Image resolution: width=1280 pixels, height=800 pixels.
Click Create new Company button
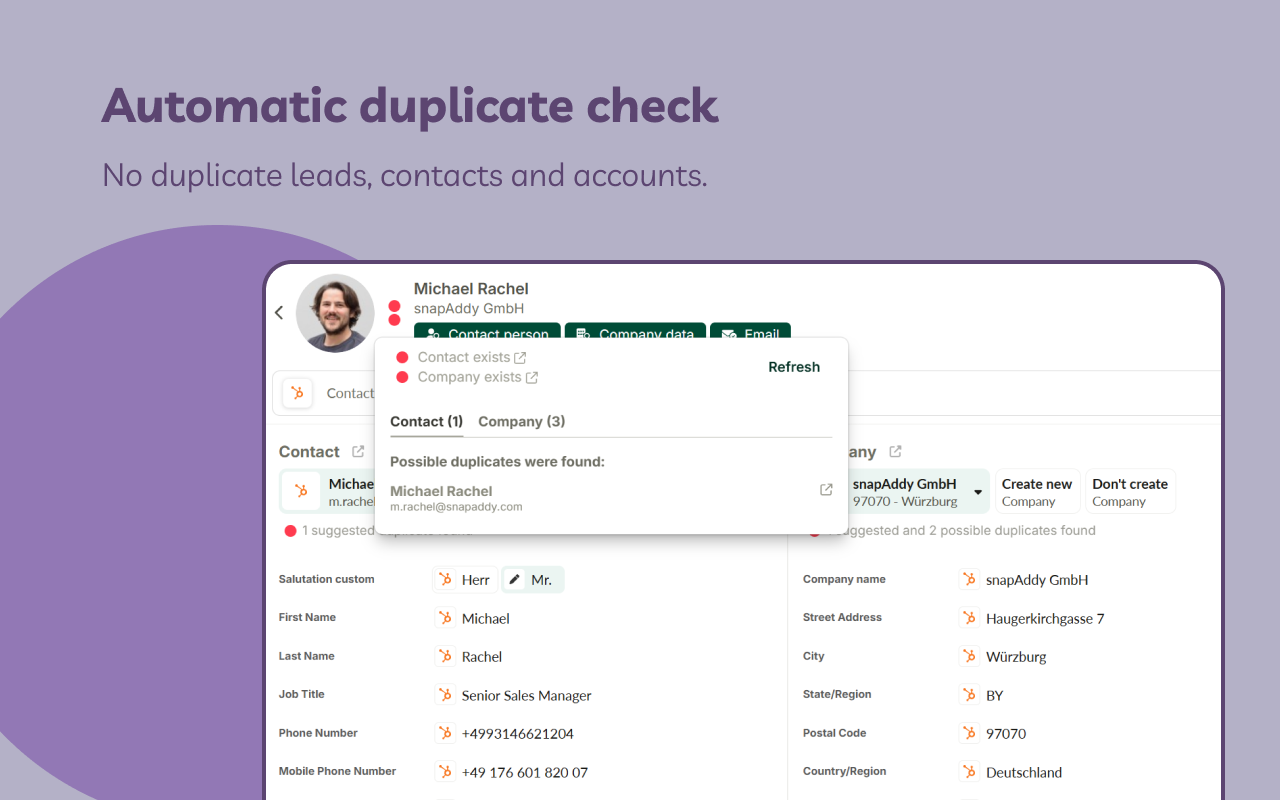[x=1037, y=492]
